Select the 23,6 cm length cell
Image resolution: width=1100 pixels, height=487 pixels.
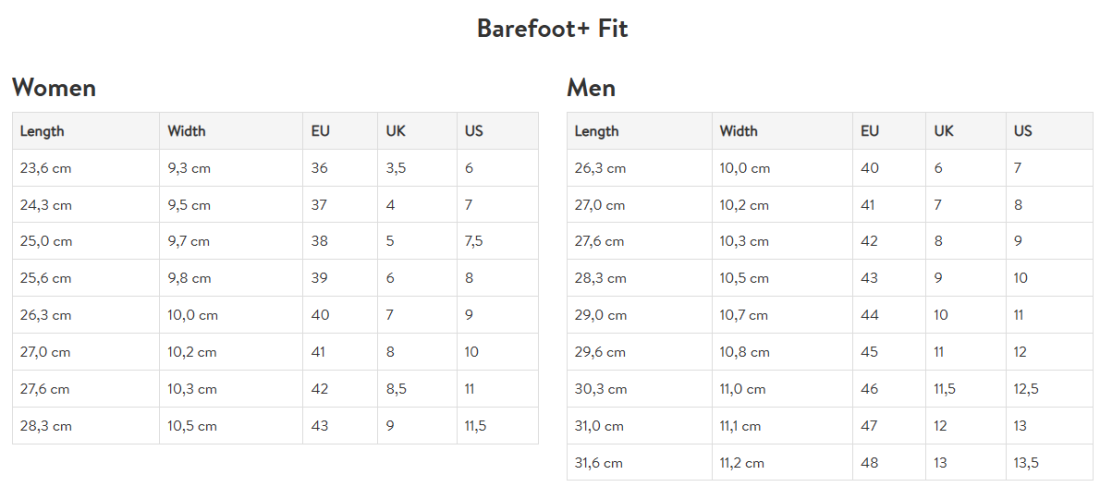(46, 168)
